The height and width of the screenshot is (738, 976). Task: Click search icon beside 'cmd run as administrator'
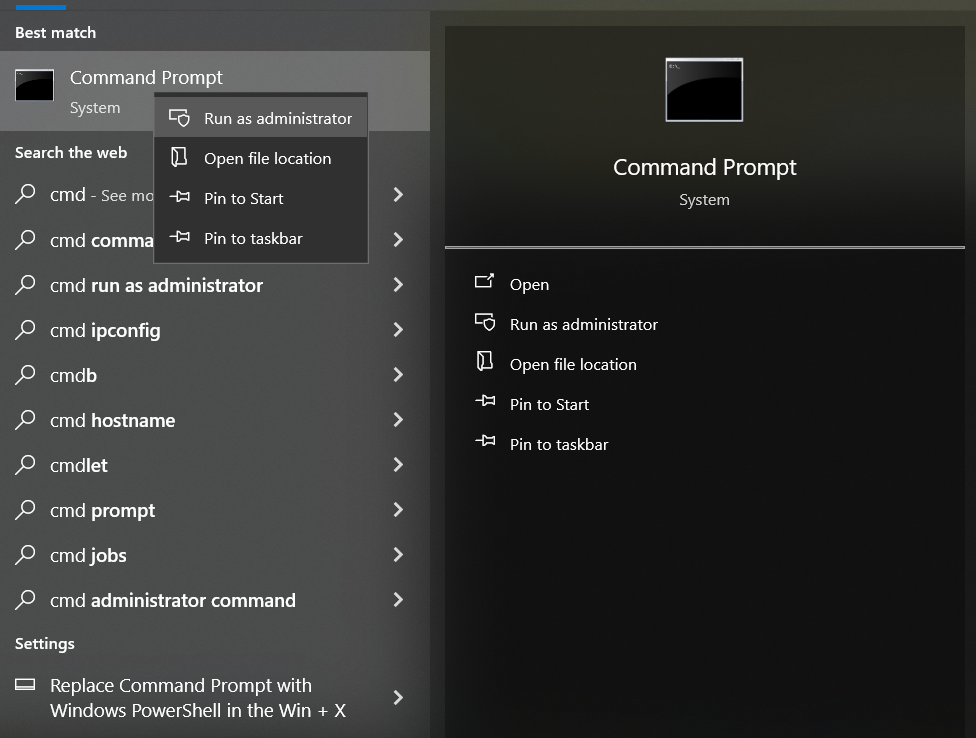(25, 285)
